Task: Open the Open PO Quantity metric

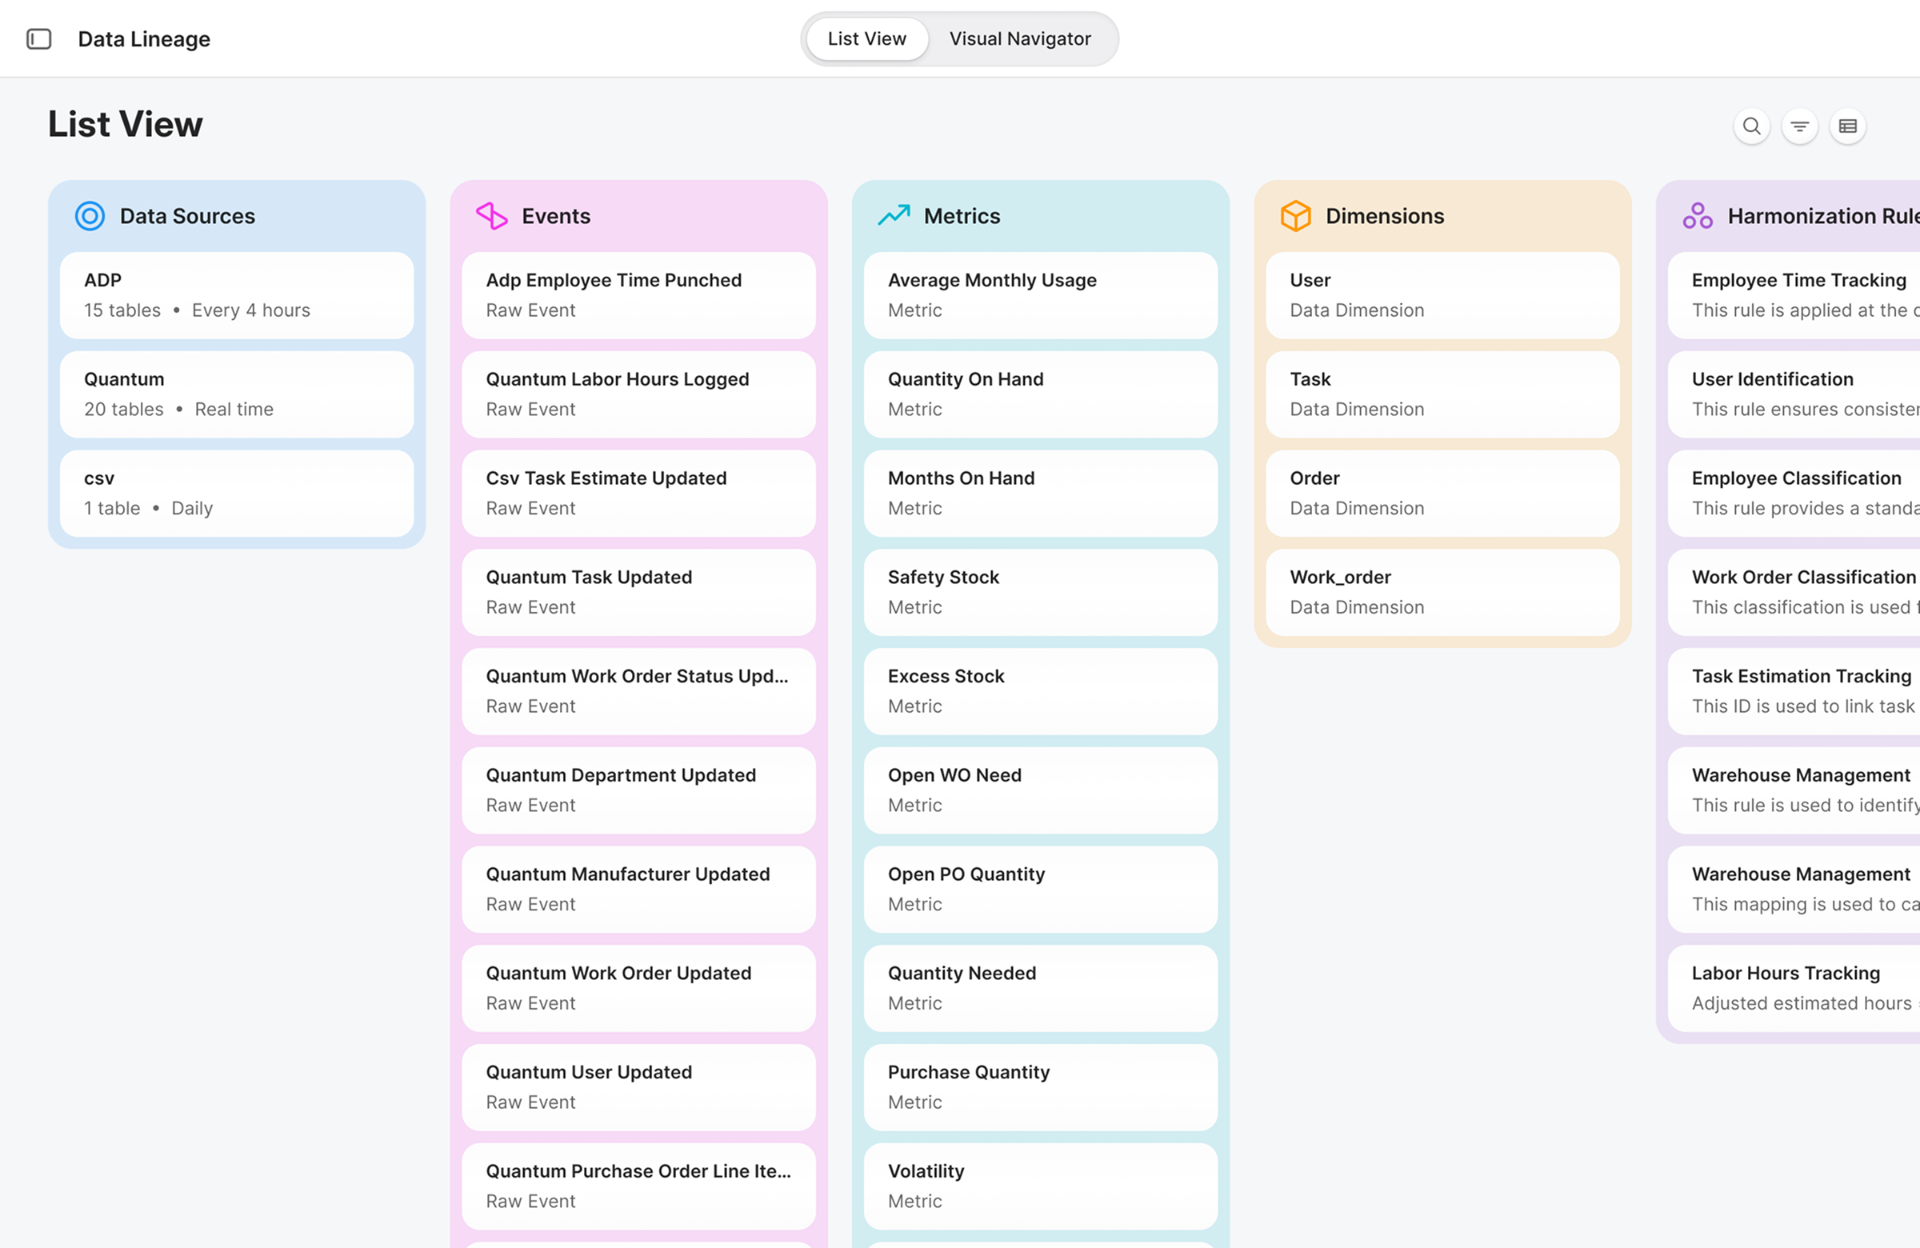Action: click(x=1041, y=889)
